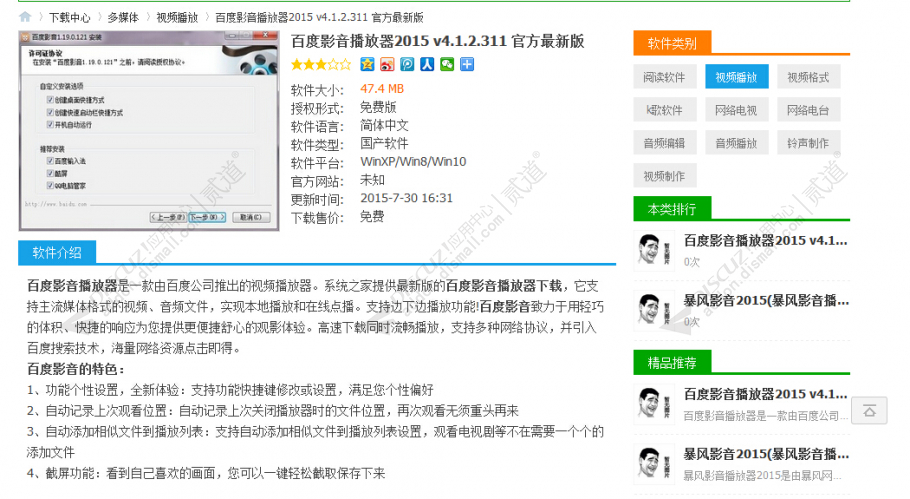Share to Tencent Weibo icon
The width and height of the screenshot is (910, 499).
(x=407, y=64)
